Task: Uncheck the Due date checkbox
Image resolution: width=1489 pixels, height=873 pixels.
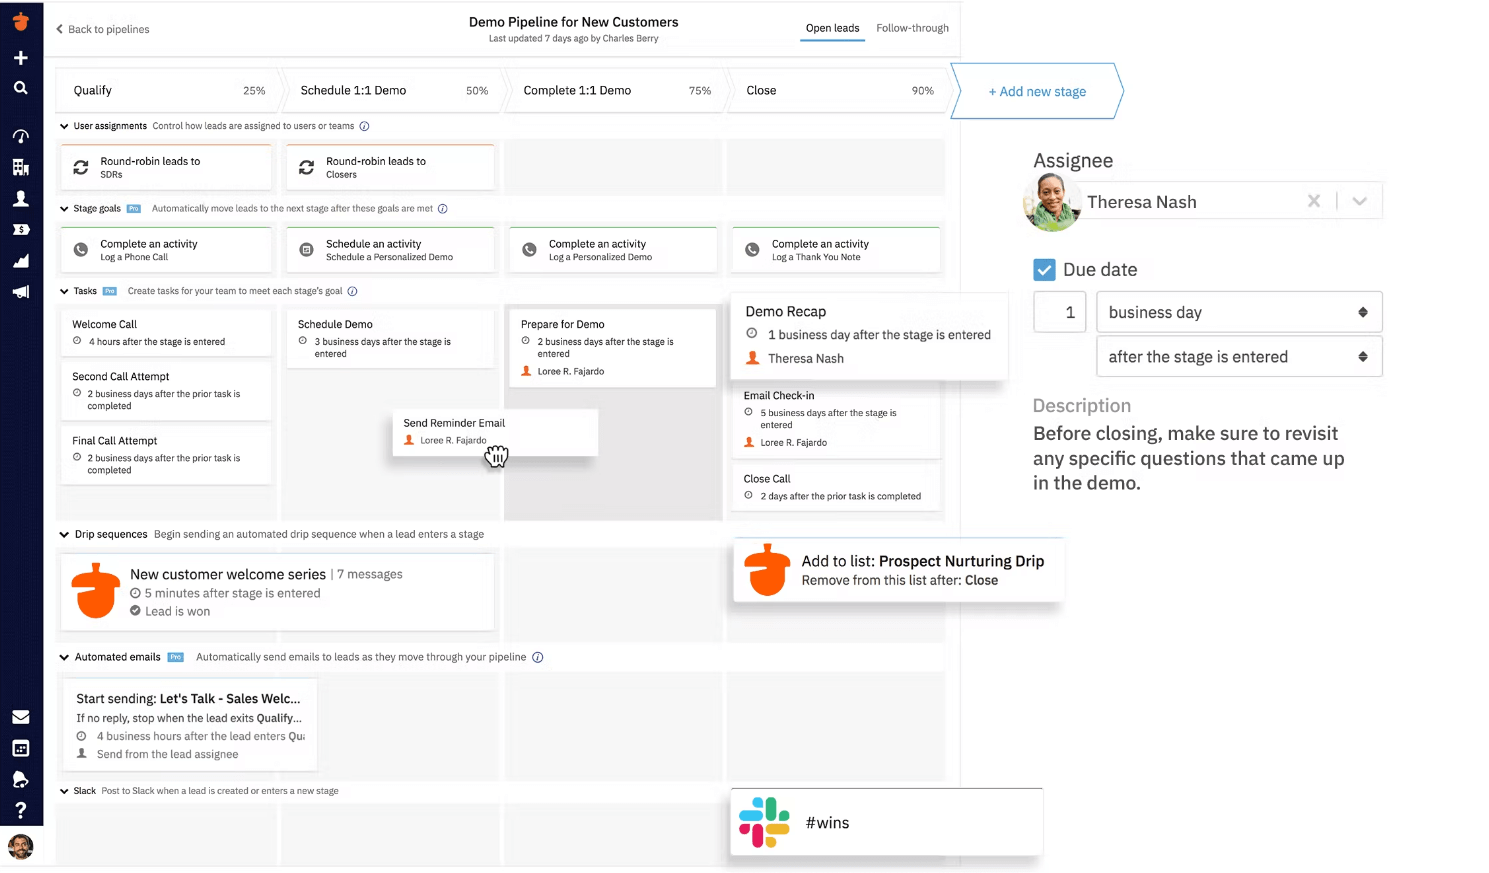Action: click(x=1044, y=269)
